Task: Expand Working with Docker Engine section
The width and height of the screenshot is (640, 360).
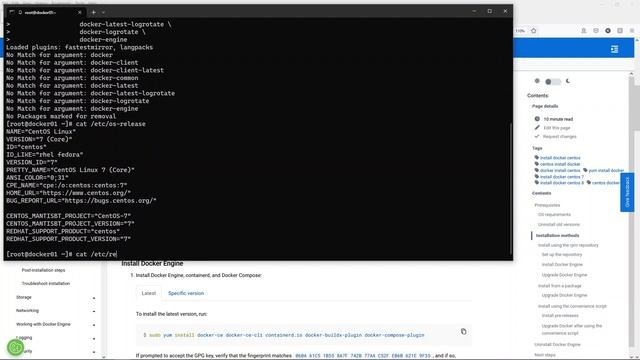Action: (55, 324)
